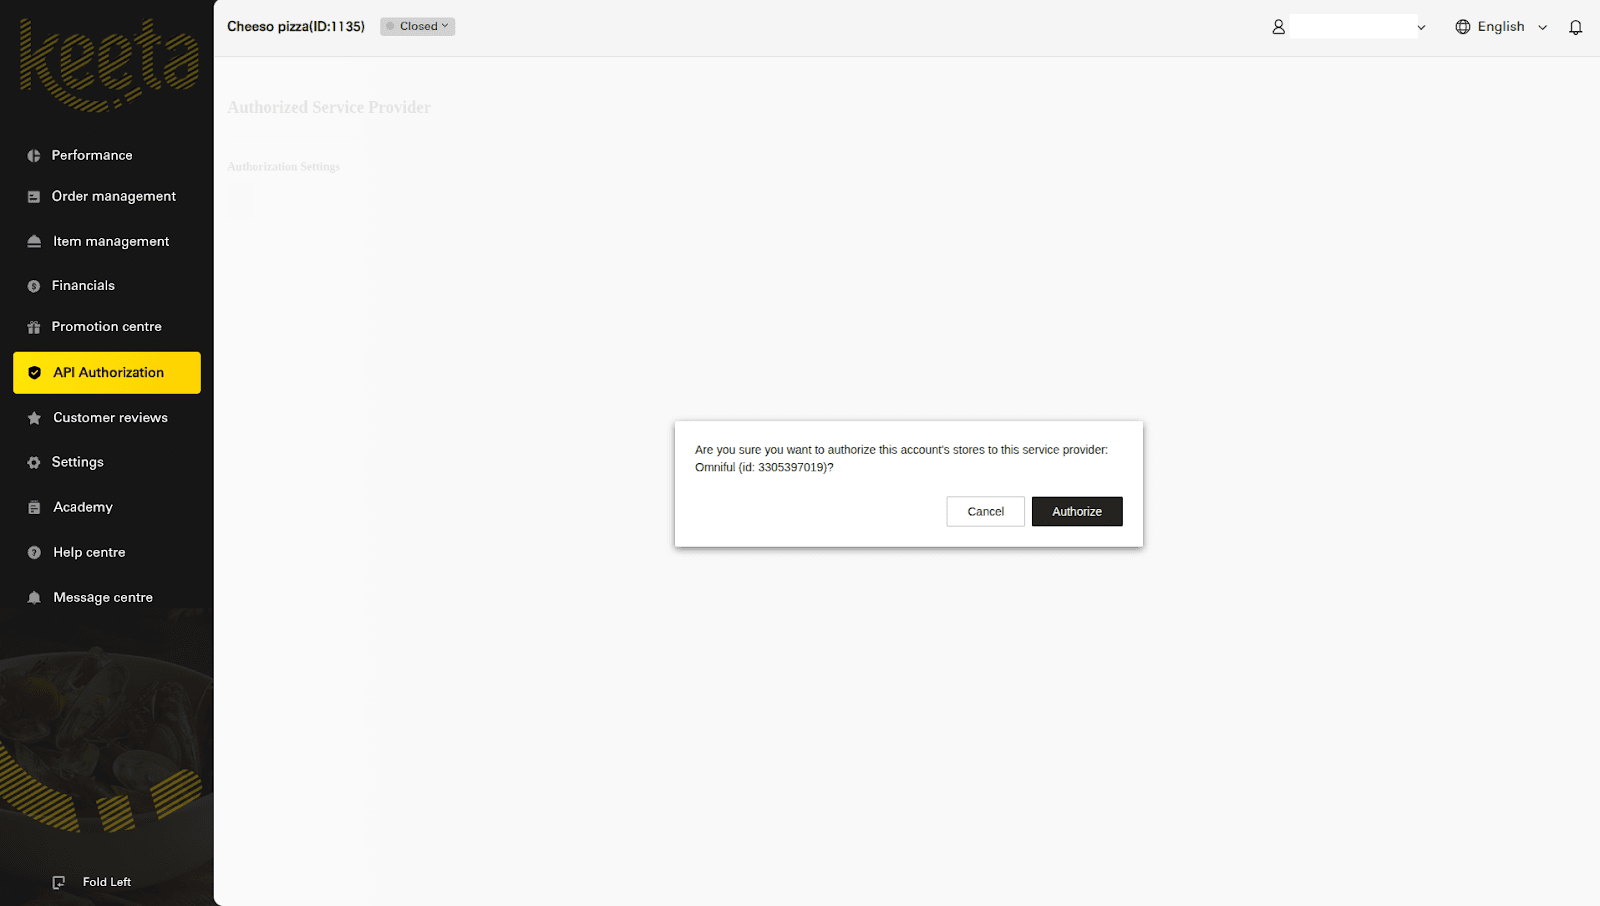This screenshot has width=1600, height=906.
Task: Click the Performance pie chart icon
Action: point(34,156)
